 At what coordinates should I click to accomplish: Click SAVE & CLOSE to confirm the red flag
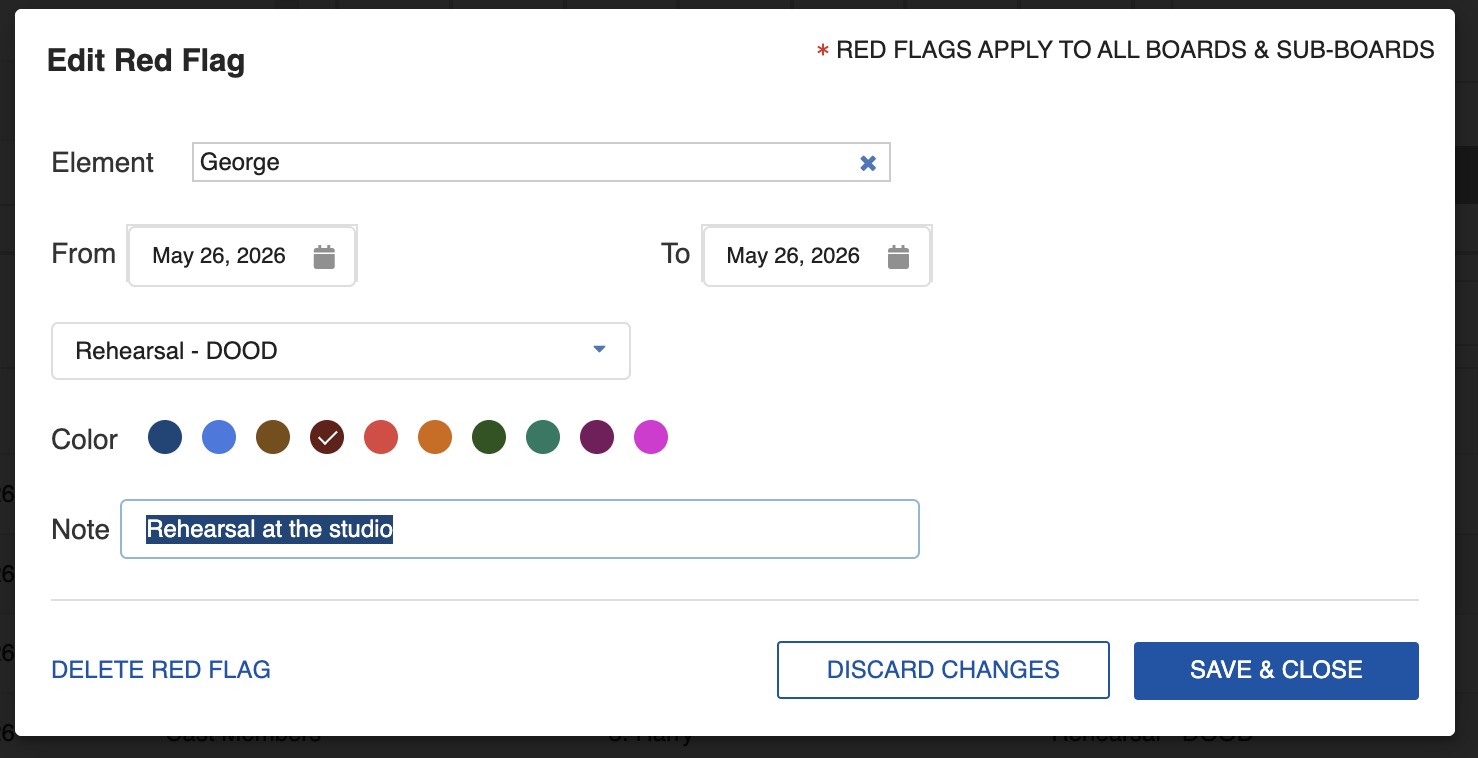tap(1275, 670)
